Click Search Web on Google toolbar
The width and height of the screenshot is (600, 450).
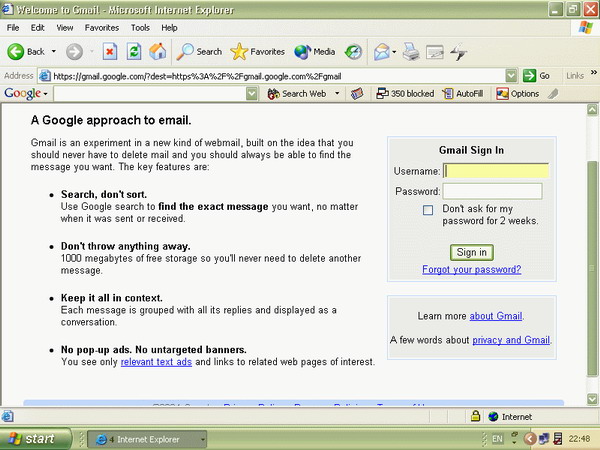point(297,94)
